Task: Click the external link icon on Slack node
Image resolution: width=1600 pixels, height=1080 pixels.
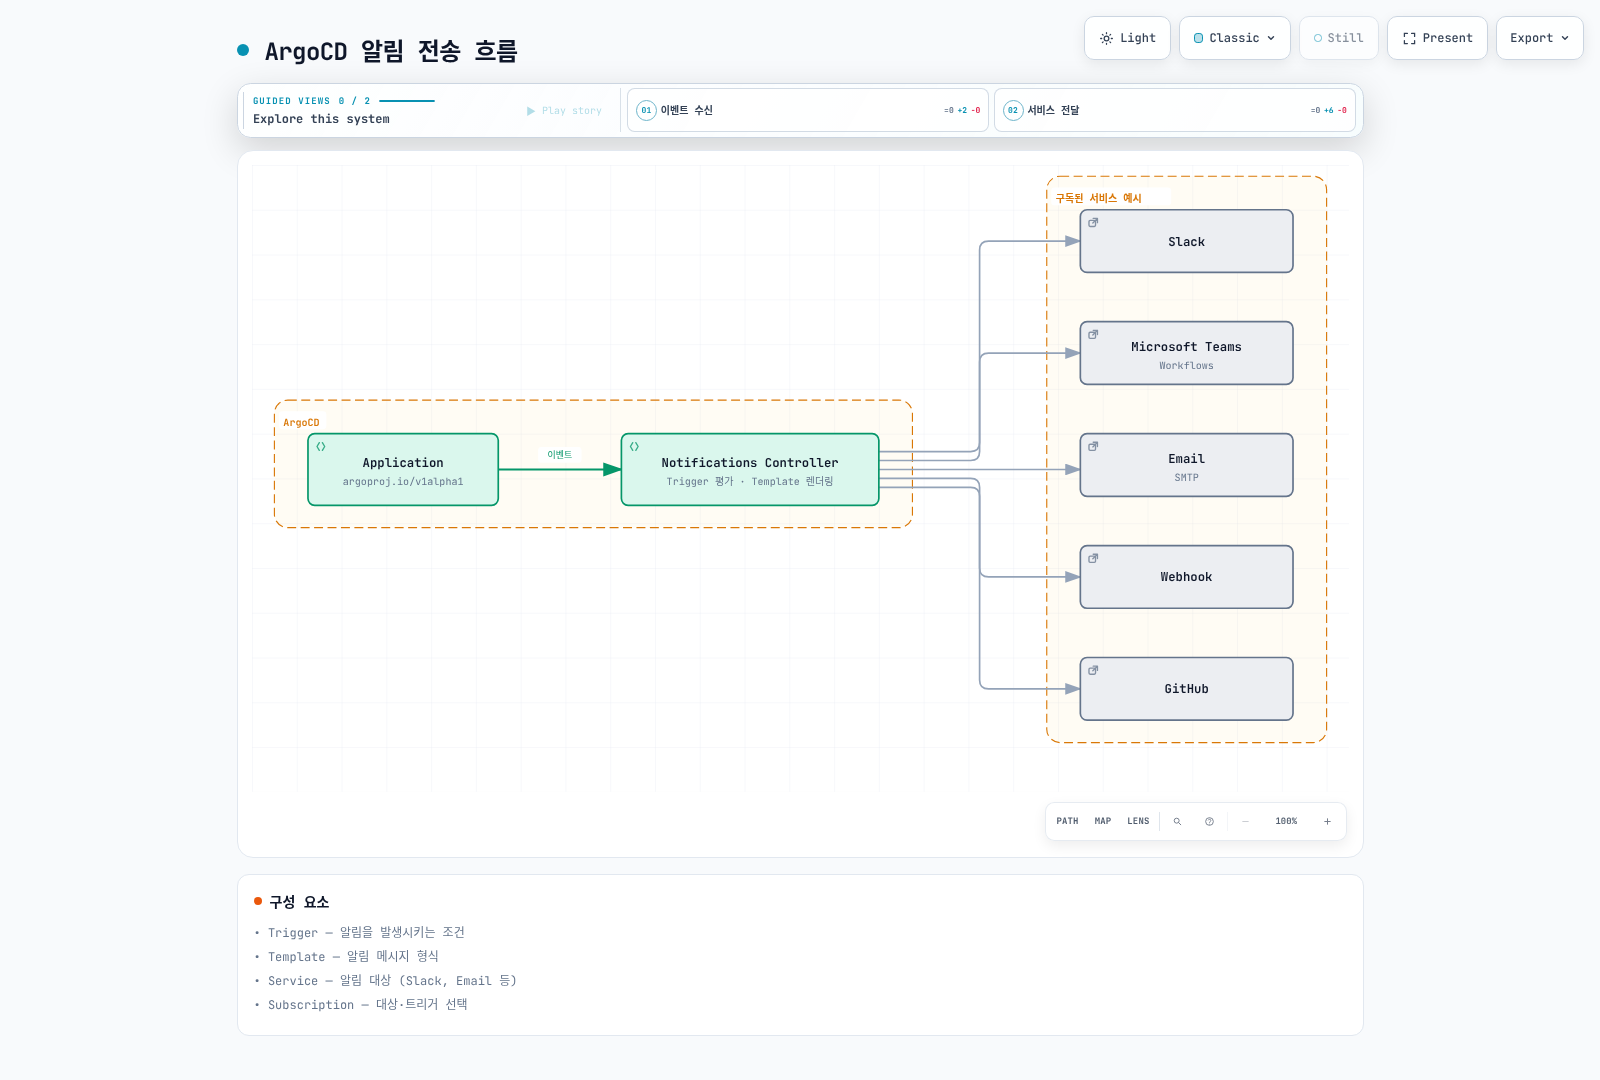Action: click(1093, 222)
